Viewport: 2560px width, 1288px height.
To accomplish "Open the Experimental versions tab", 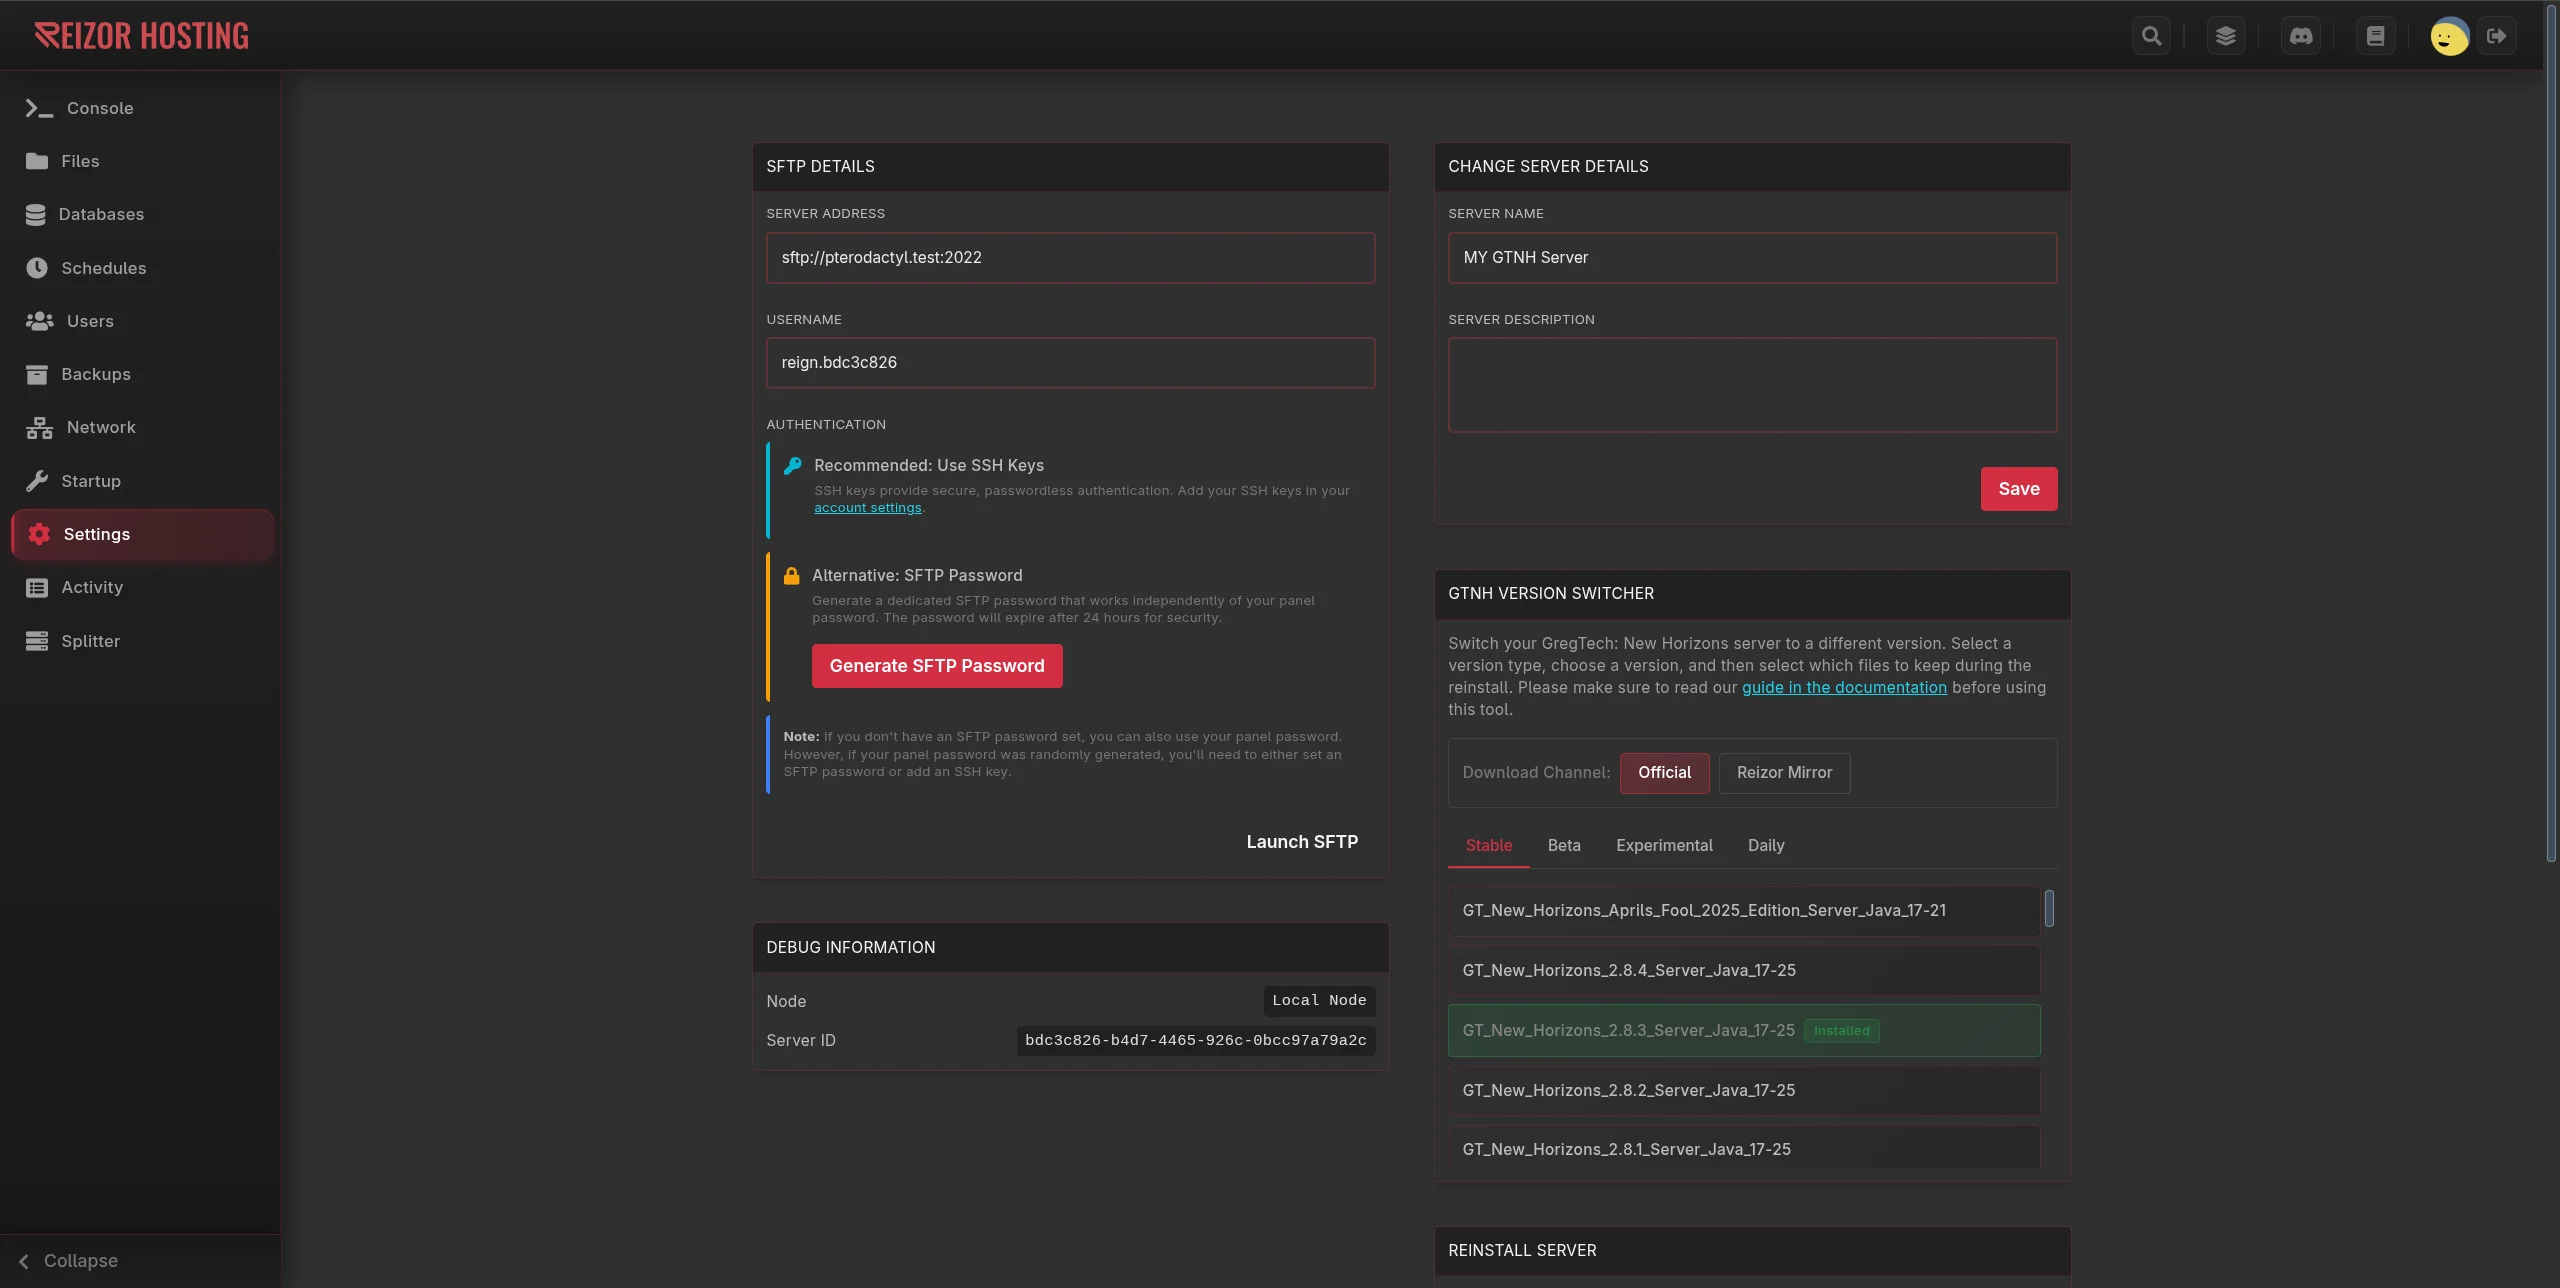I will pos(1664,846).
